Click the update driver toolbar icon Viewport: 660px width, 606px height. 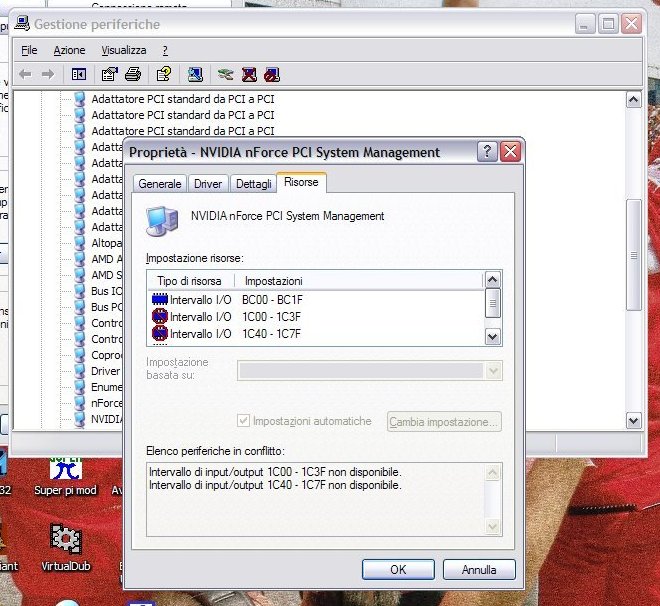pos(225,74)
